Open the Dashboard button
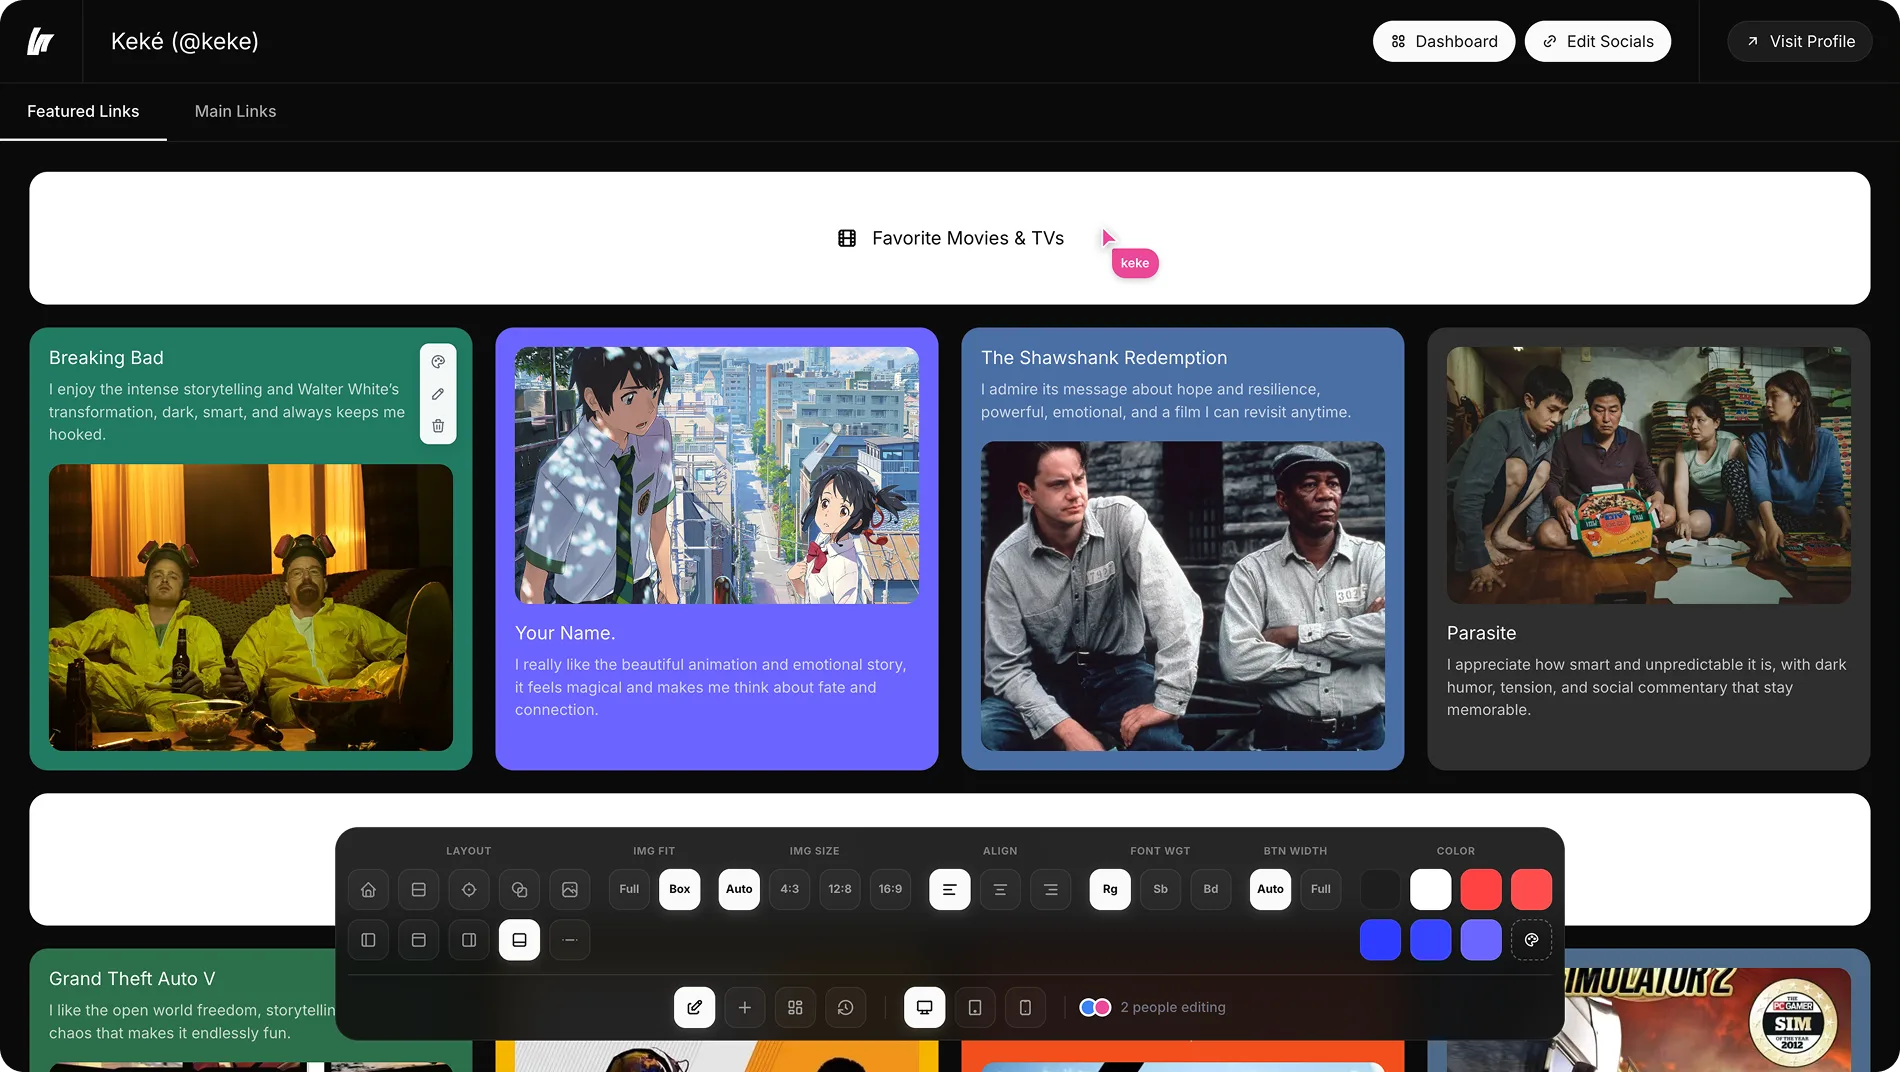 [1444, 41]
